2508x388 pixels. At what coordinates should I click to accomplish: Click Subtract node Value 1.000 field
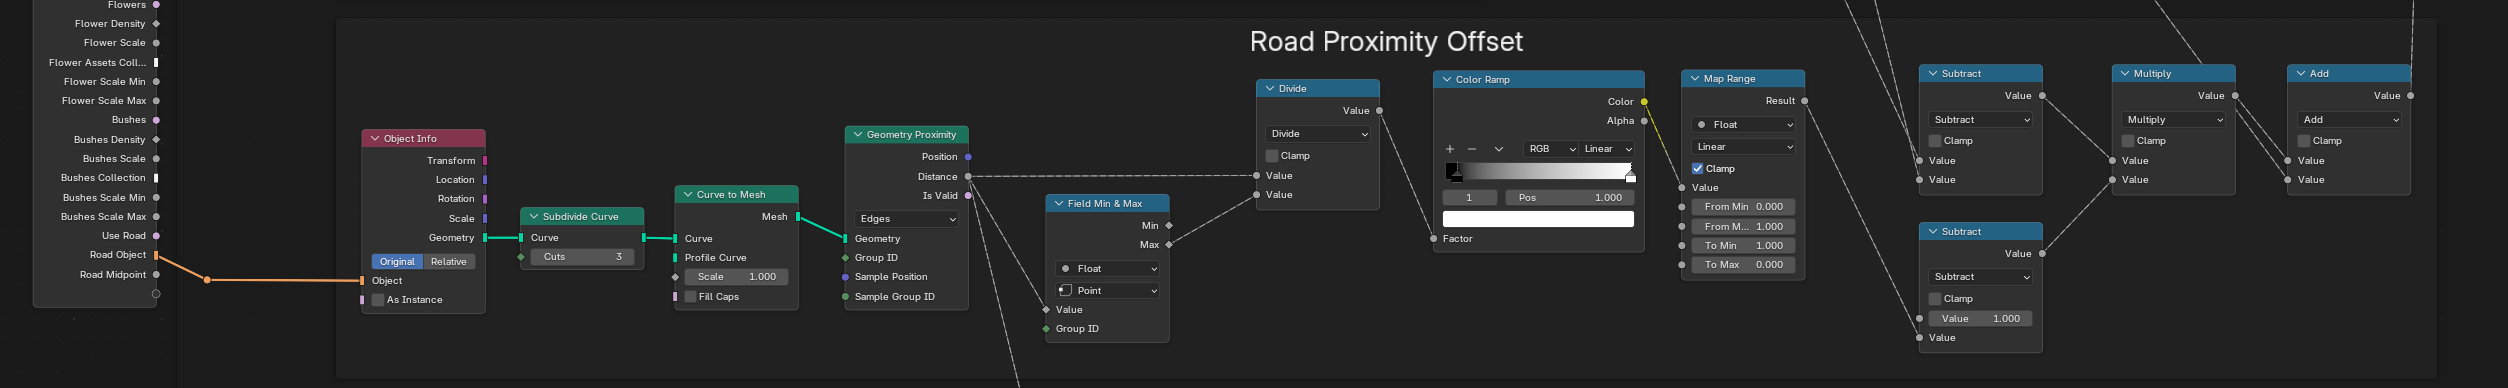[x=1981, y=319]
